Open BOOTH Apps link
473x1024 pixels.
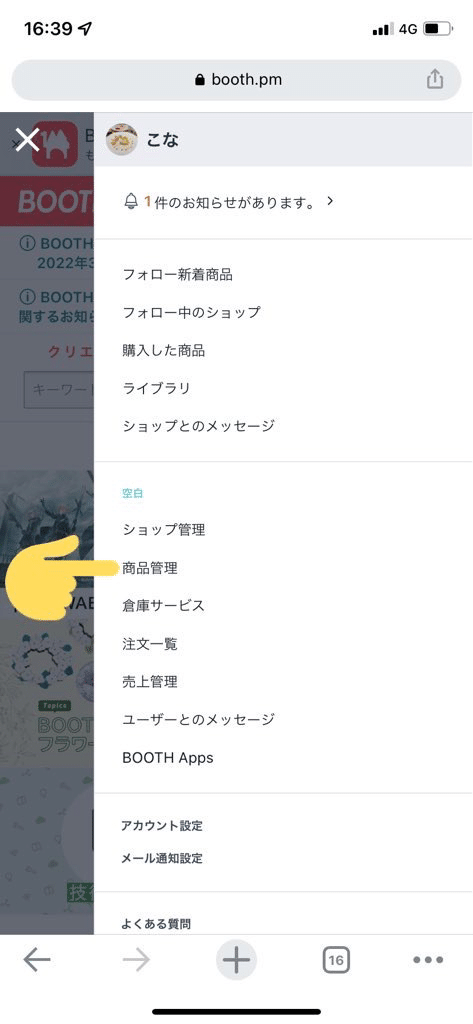[168, 758]
